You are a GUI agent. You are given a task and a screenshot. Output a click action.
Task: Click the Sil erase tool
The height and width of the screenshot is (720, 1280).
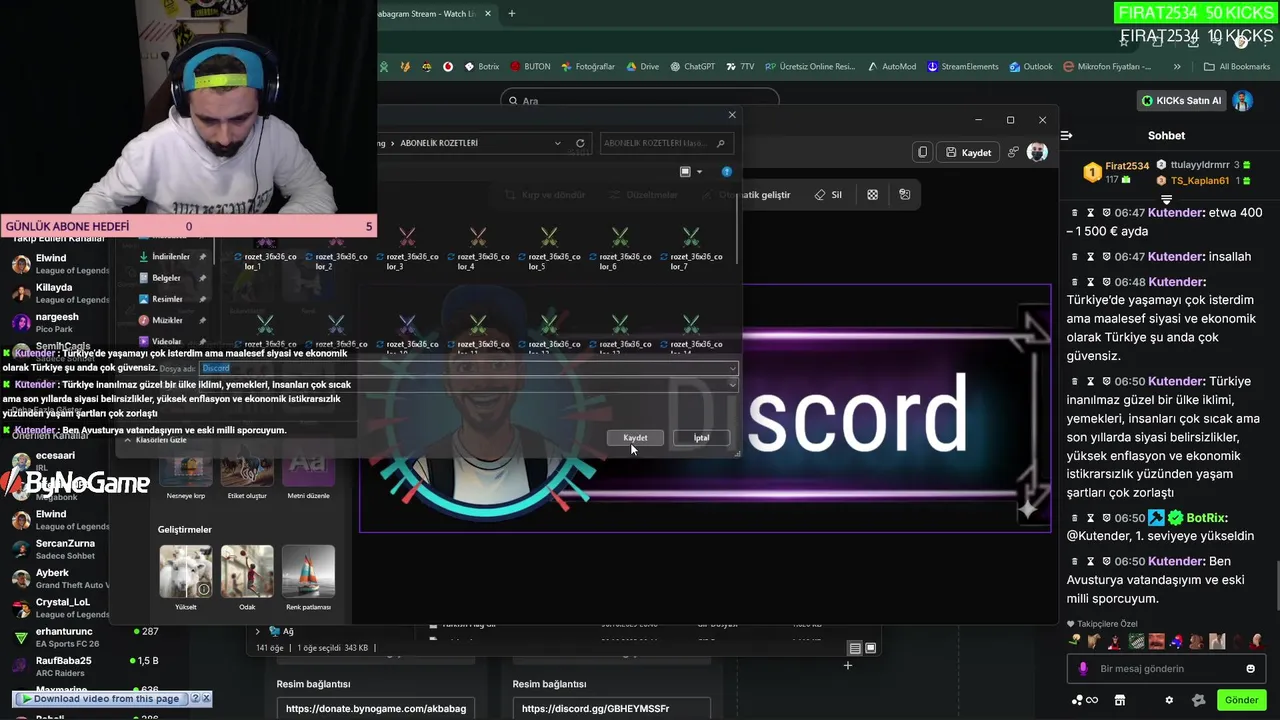[x=828, y=195]
